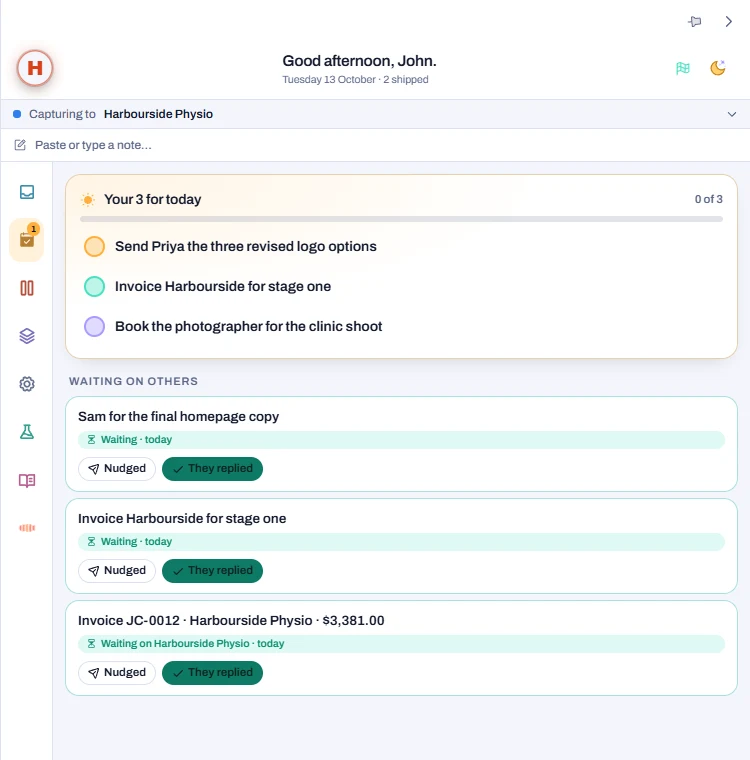Click the pin icon at top
This screenshot has width=750, height=760.
pyautogui.click(x=695, y=21)
